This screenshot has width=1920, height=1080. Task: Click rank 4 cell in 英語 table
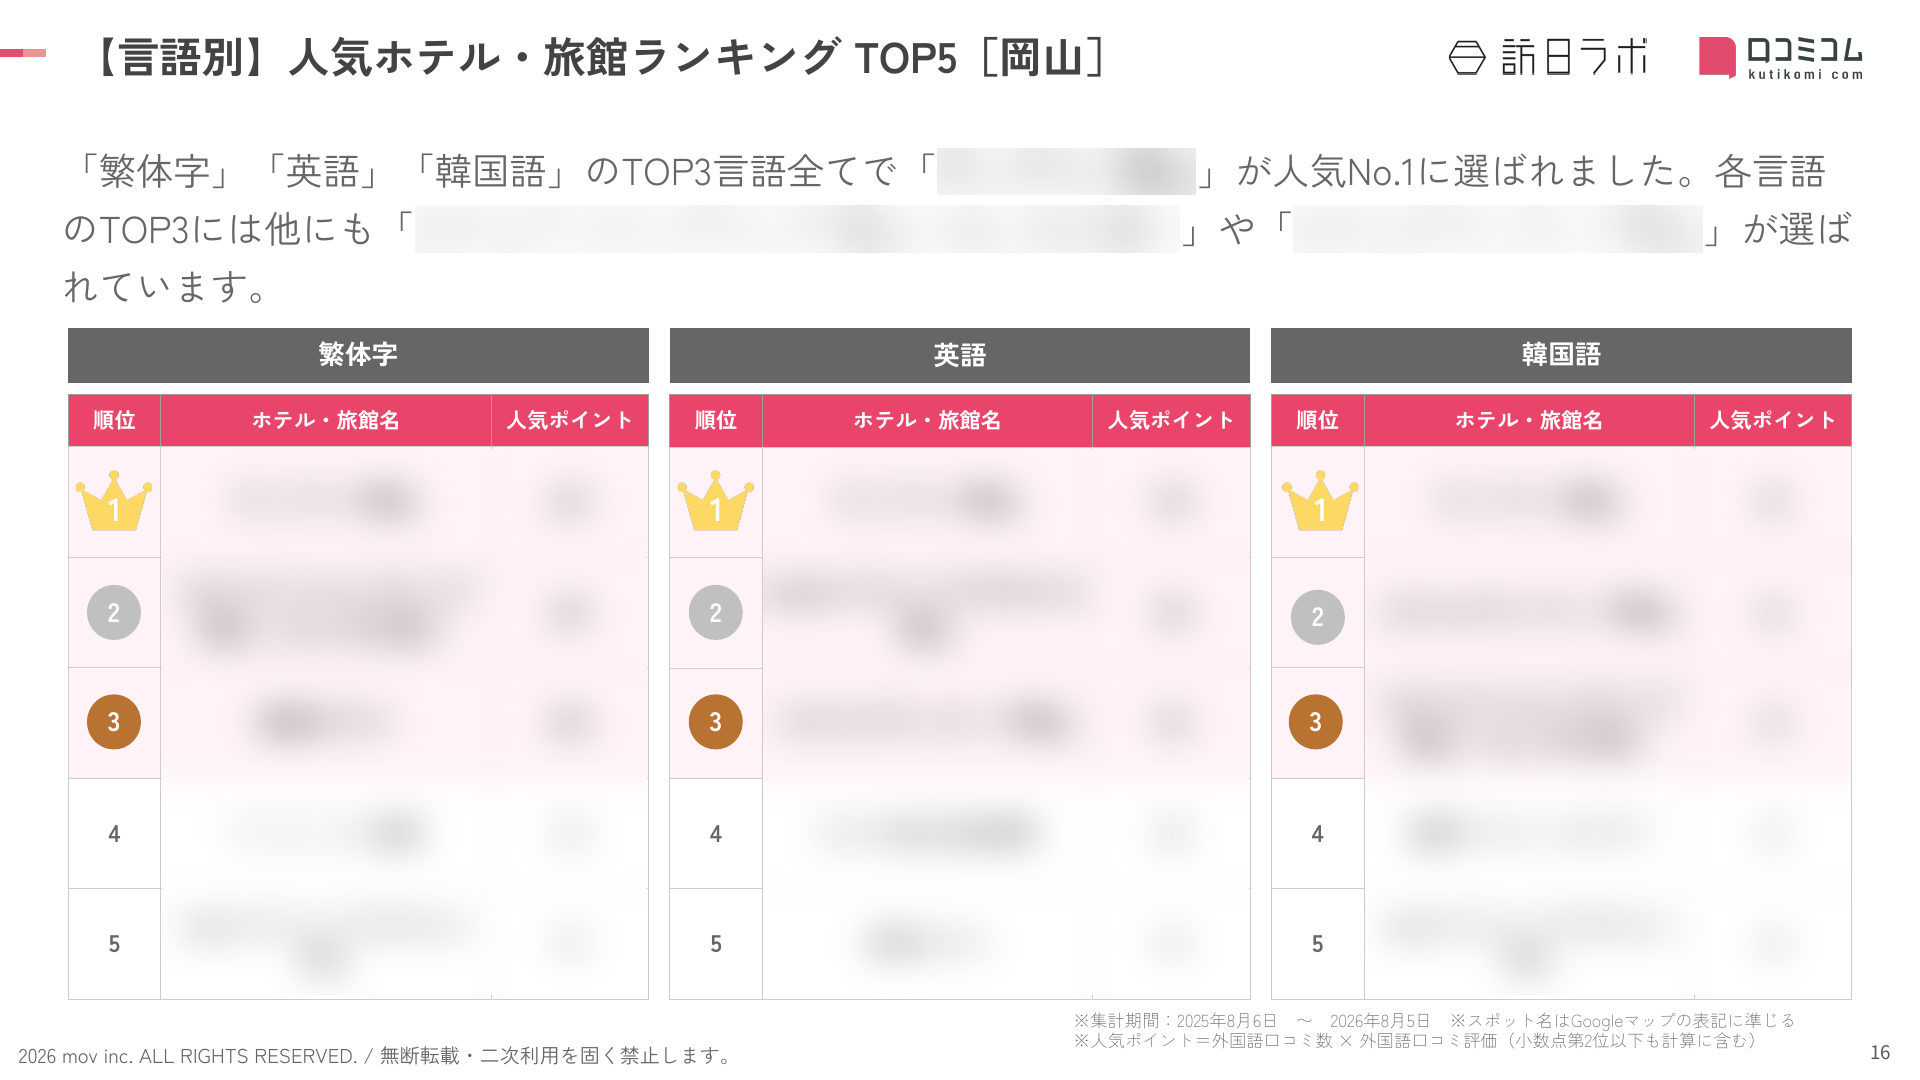[715, 834]
